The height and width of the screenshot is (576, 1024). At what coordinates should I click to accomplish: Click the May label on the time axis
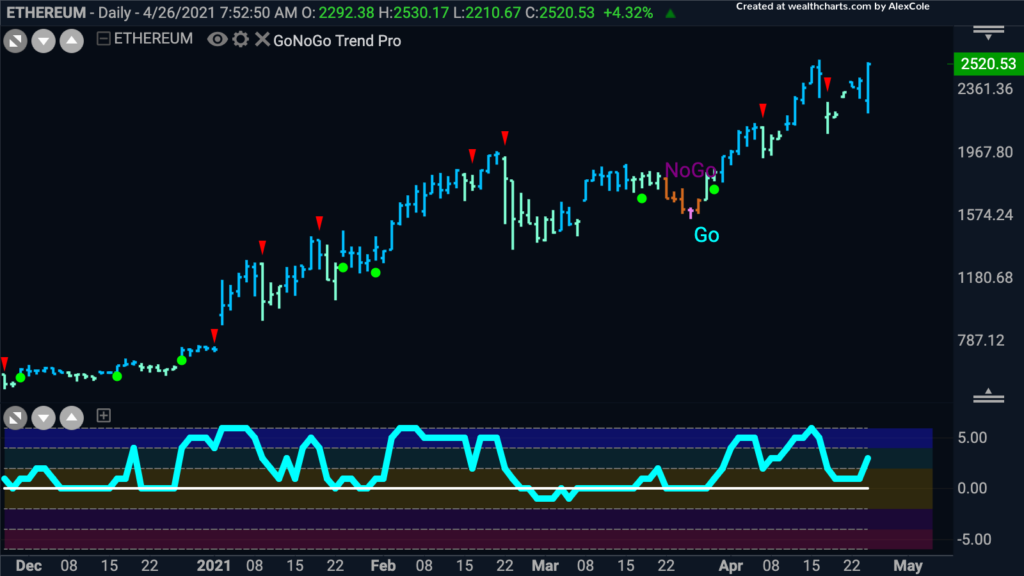click(908, 566)
